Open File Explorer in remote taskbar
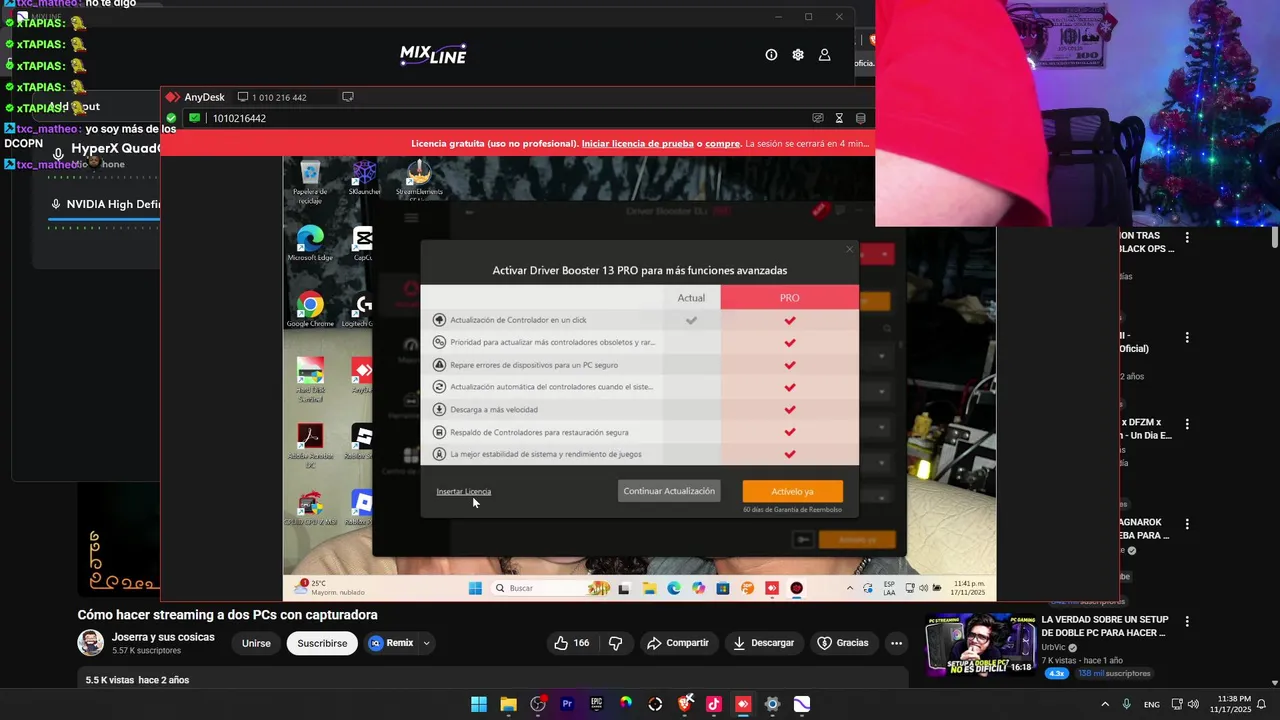The height and width of the screenshot is (720, 1280). pos(649,588)
